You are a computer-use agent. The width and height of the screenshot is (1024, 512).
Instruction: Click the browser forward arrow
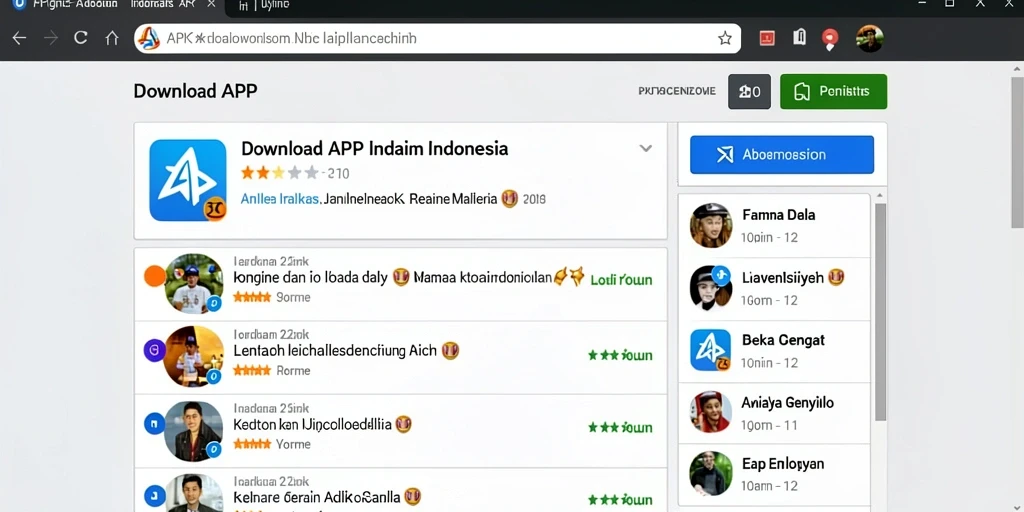50,38
